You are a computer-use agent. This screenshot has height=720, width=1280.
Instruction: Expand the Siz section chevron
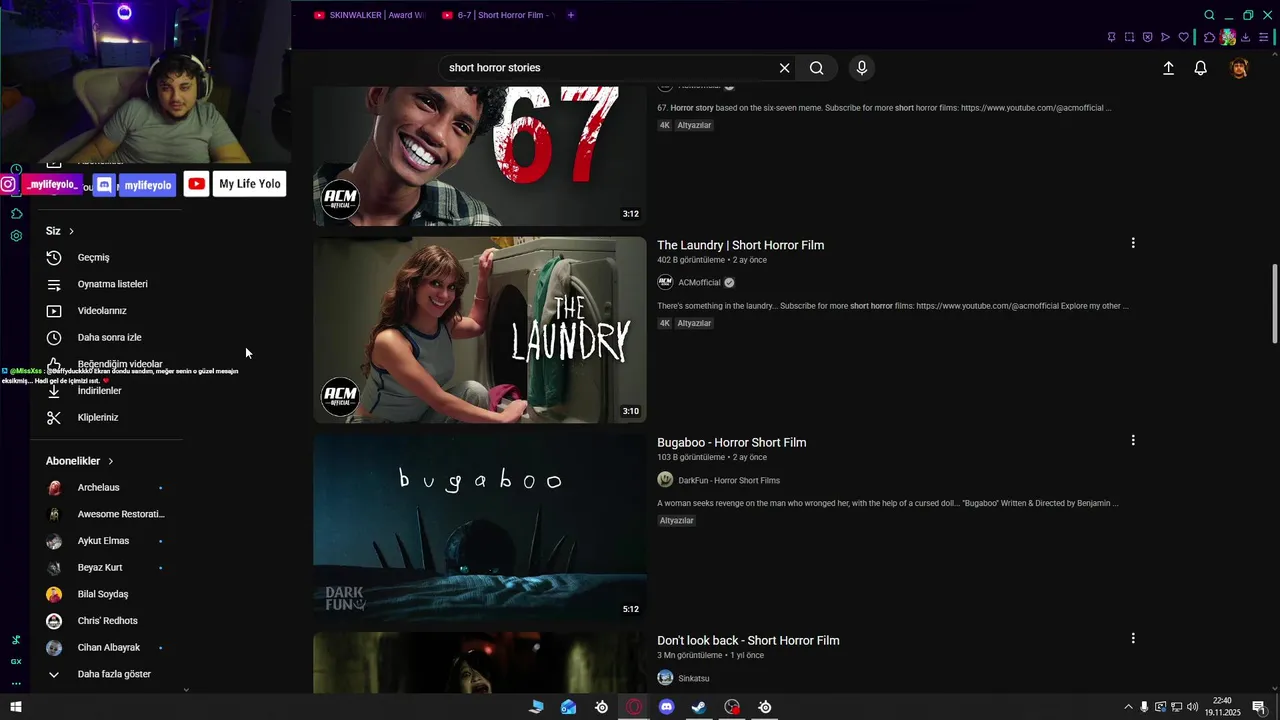point(71,231)
